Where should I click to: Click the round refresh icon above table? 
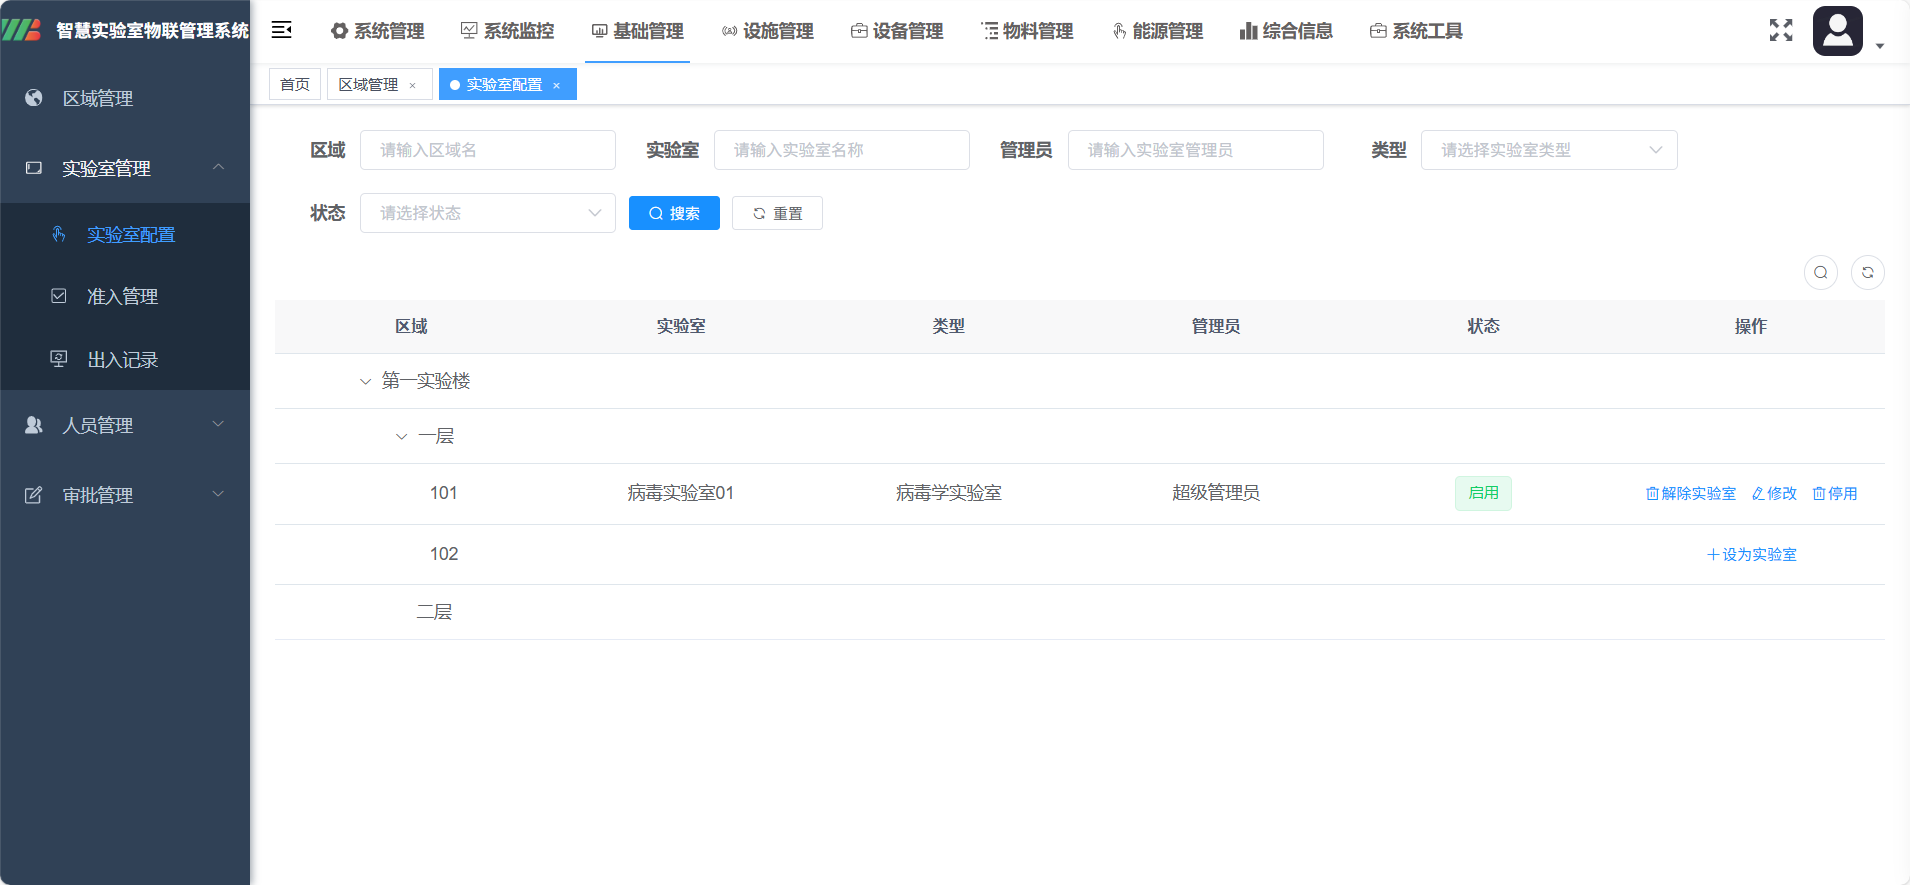(x=1867, y=272)
